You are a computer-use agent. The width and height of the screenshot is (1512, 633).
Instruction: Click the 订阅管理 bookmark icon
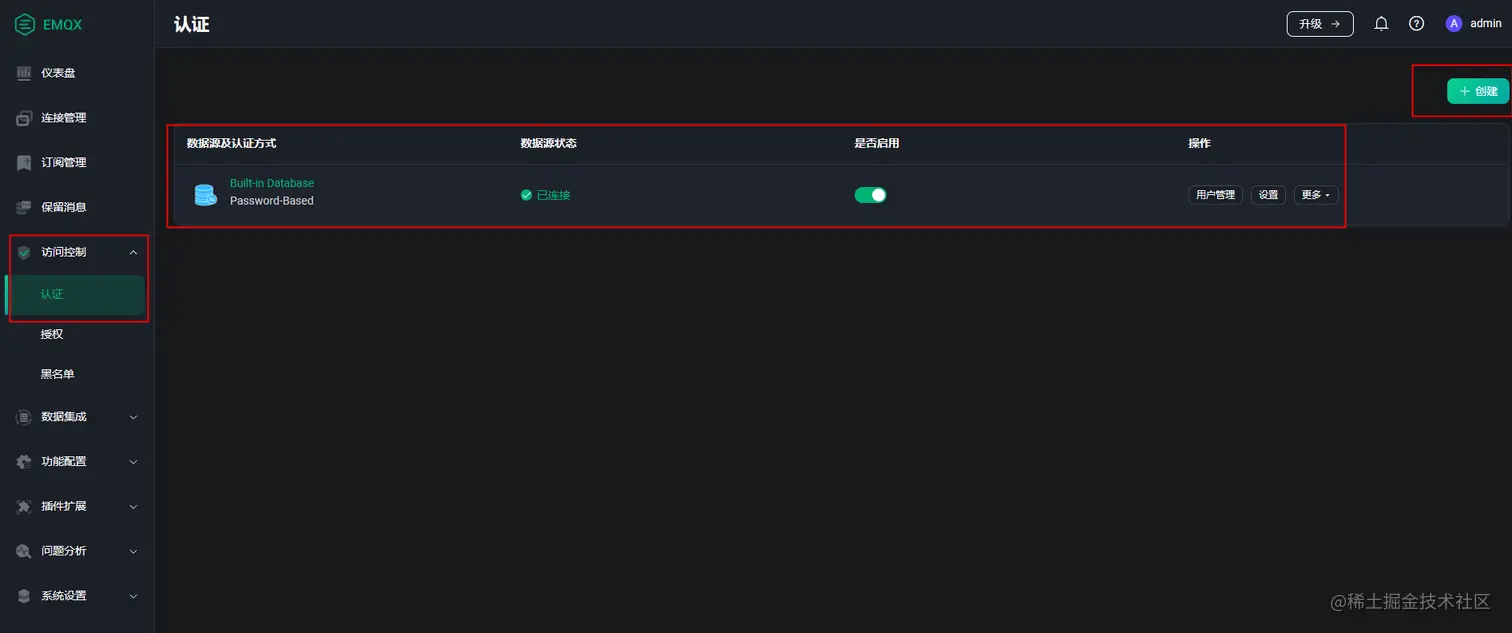[24, 163]
